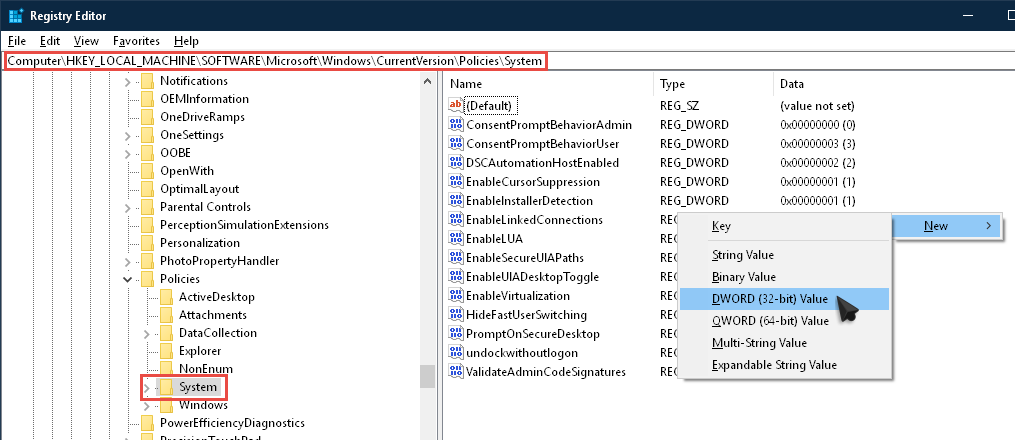Screen dimensions: 1015x440
Task: Click the PowerEfficiencyDiagnostics folder icon
Action: (148, 423)
